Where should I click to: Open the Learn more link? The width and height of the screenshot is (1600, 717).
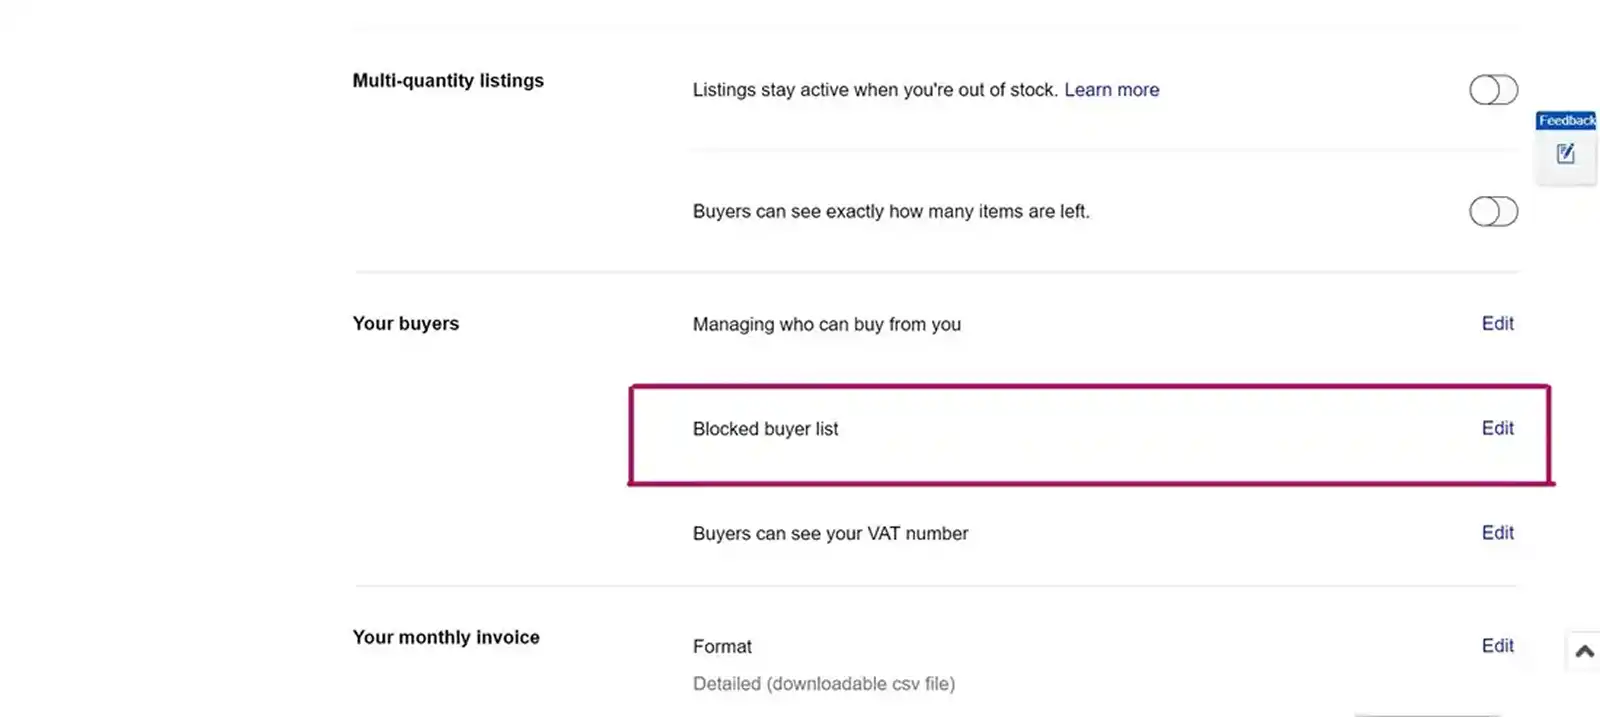coord(1111,89)
